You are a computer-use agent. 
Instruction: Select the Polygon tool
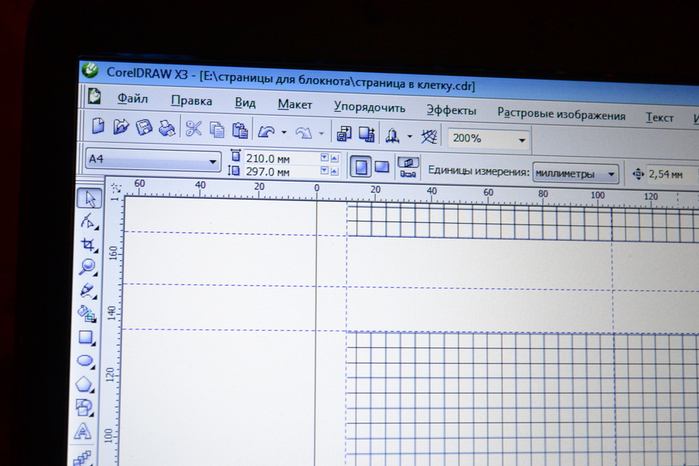coord(84,384)
